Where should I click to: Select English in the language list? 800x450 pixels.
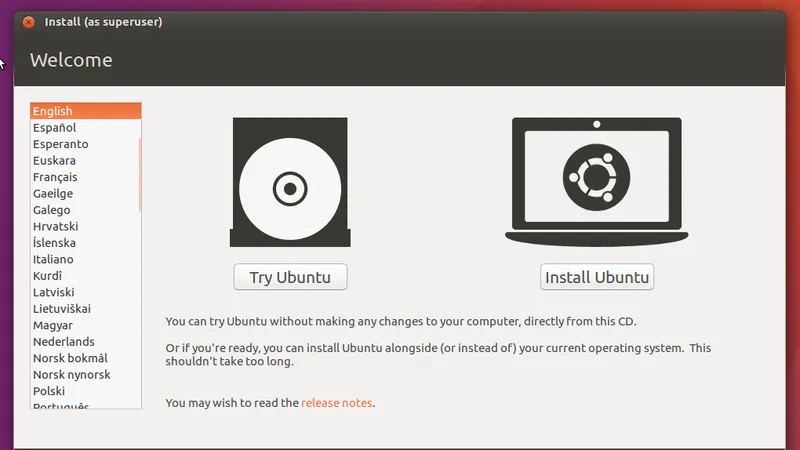[86, 111]
